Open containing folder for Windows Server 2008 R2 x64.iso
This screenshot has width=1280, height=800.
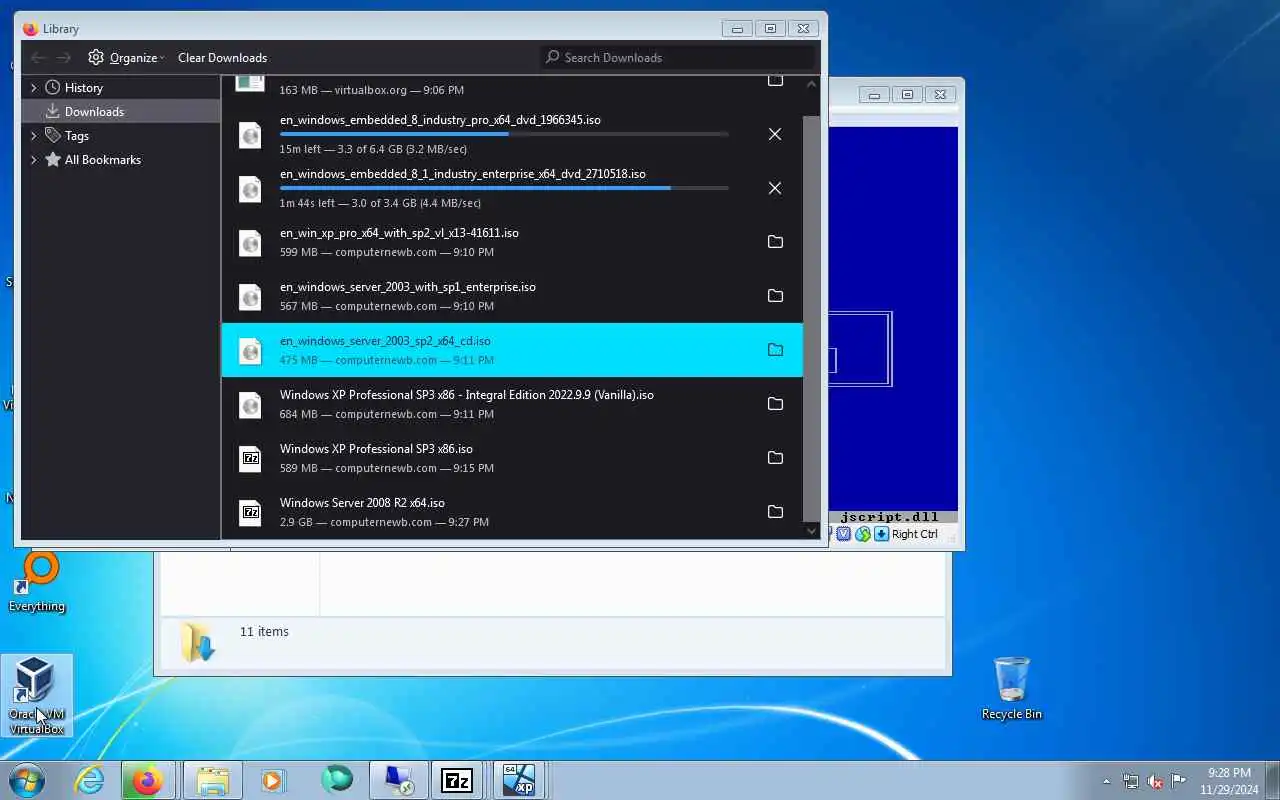pyautogui.click(x=775, y=512)
